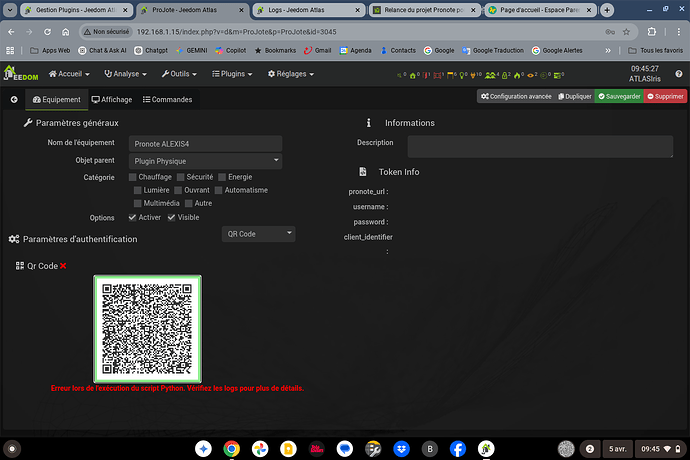Open the Objet parent dropdown

click(206, 161)
